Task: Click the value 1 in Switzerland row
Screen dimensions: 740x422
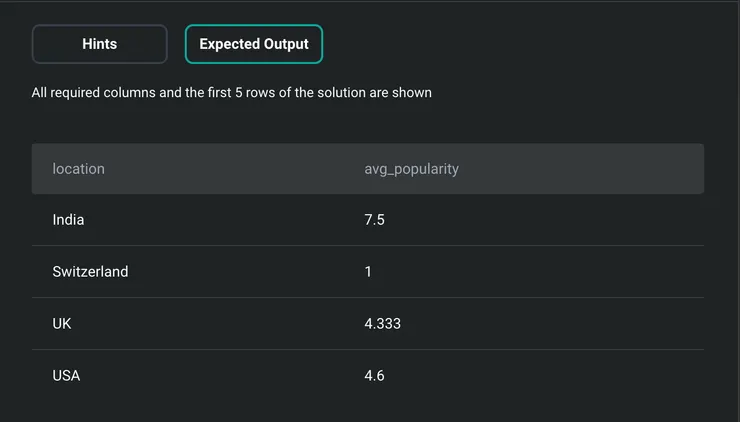Action: (x=368, y=272)
